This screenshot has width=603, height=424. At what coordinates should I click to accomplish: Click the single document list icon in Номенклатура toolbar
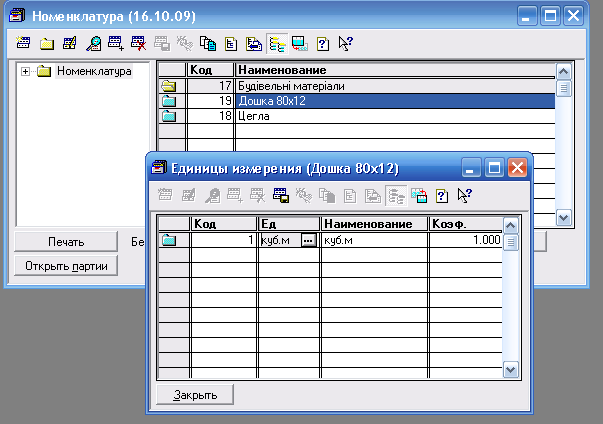(x=231, y=43)
